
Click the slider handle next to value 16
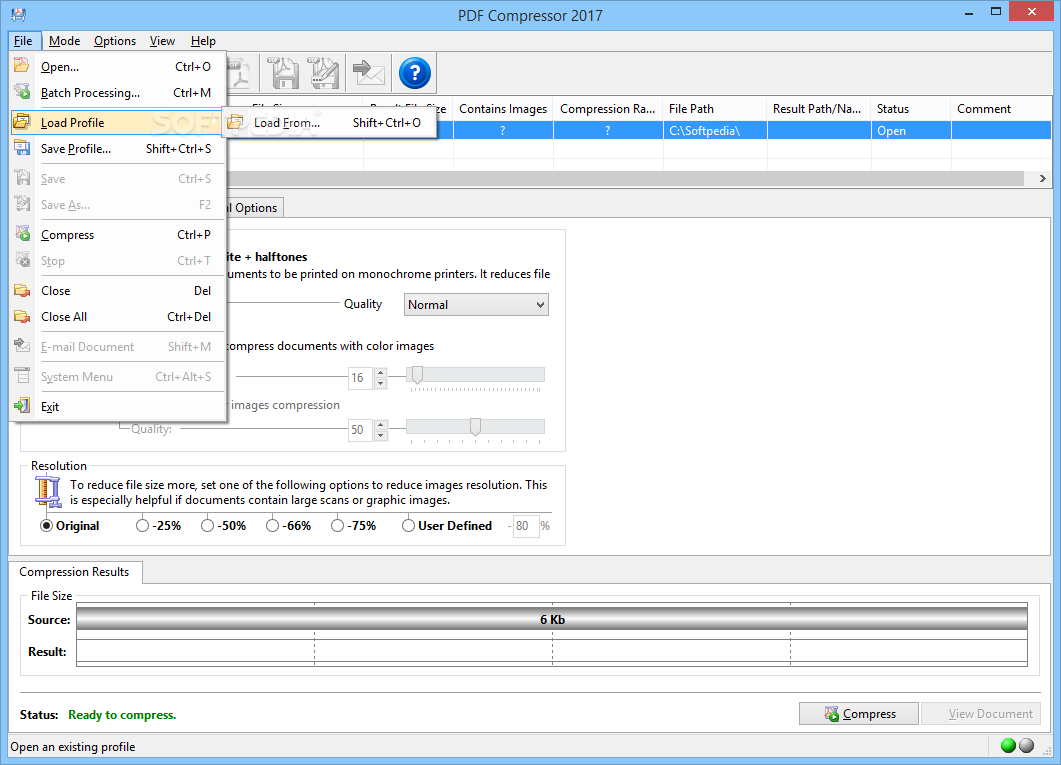point(417,375)
